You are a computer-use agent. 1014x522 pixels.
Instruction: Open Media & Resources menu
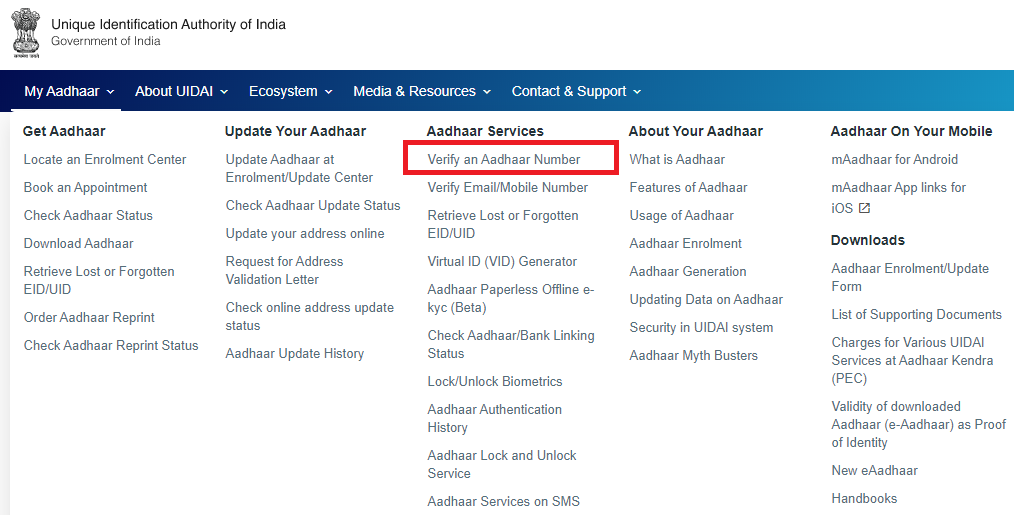coord(422,91)
